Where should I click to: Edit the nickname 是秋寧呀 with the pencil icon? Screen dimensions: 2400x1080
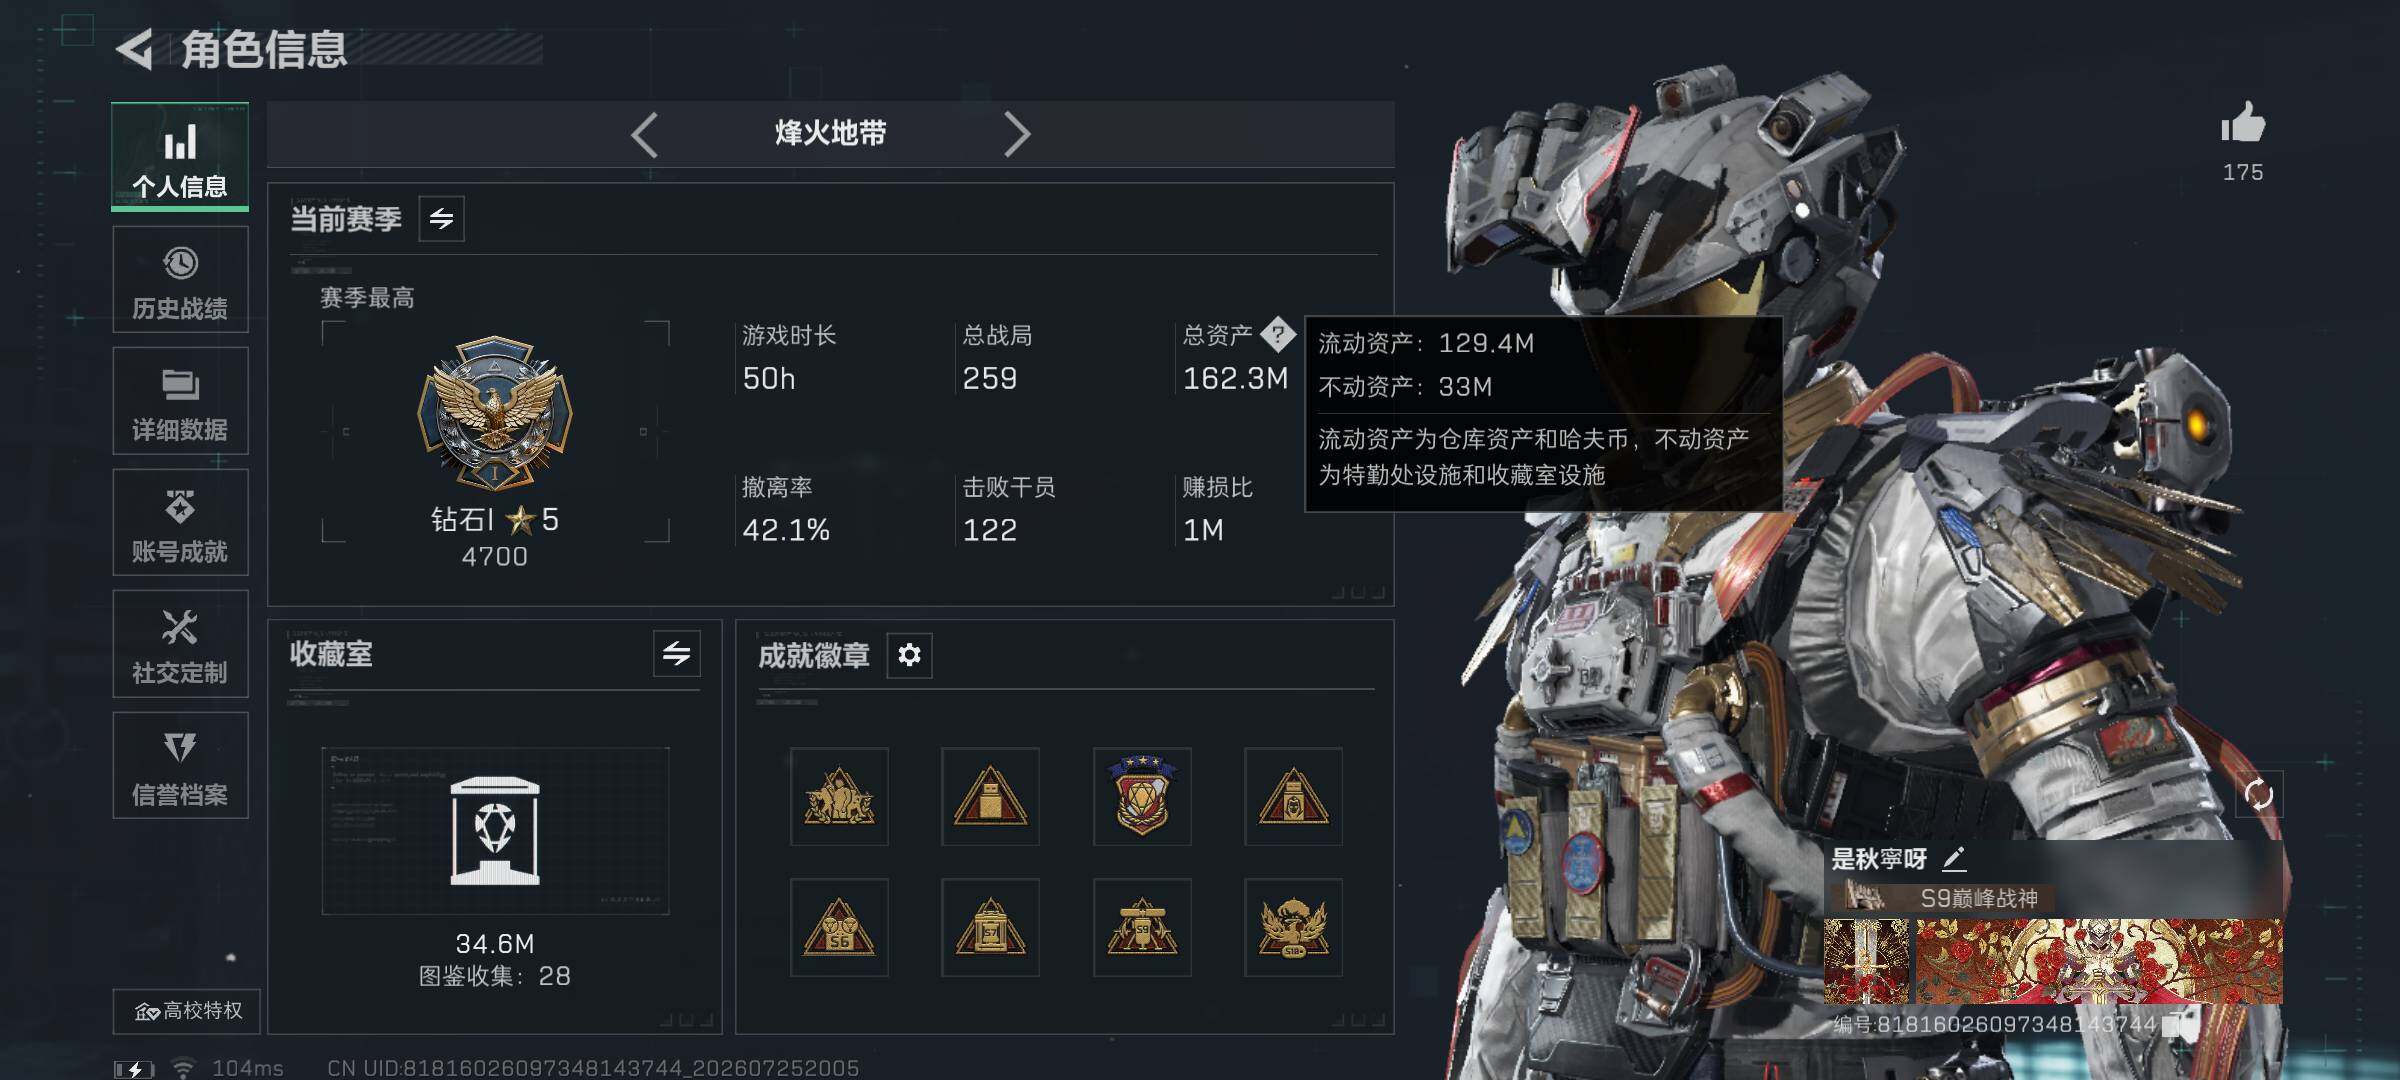[1955, 858]
